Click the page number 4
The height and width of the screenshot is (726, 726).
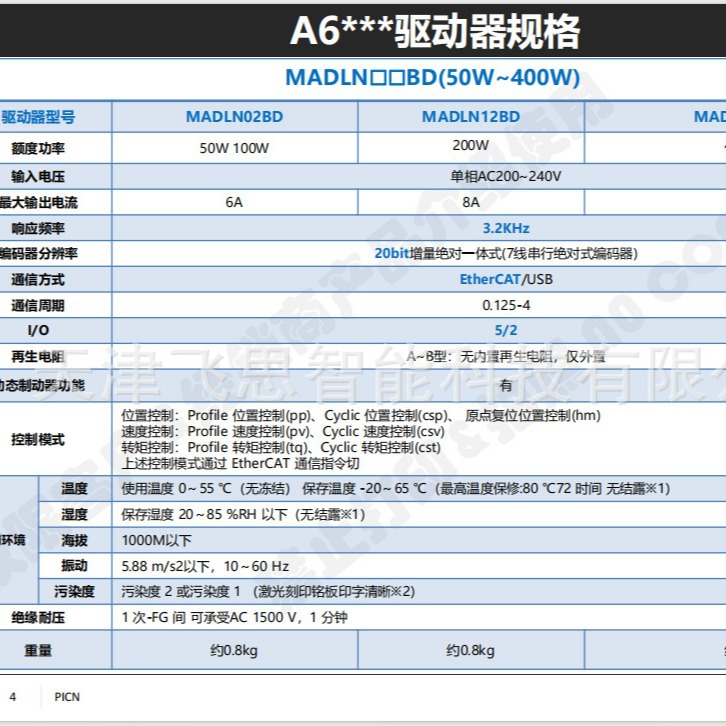coord(13,697)
